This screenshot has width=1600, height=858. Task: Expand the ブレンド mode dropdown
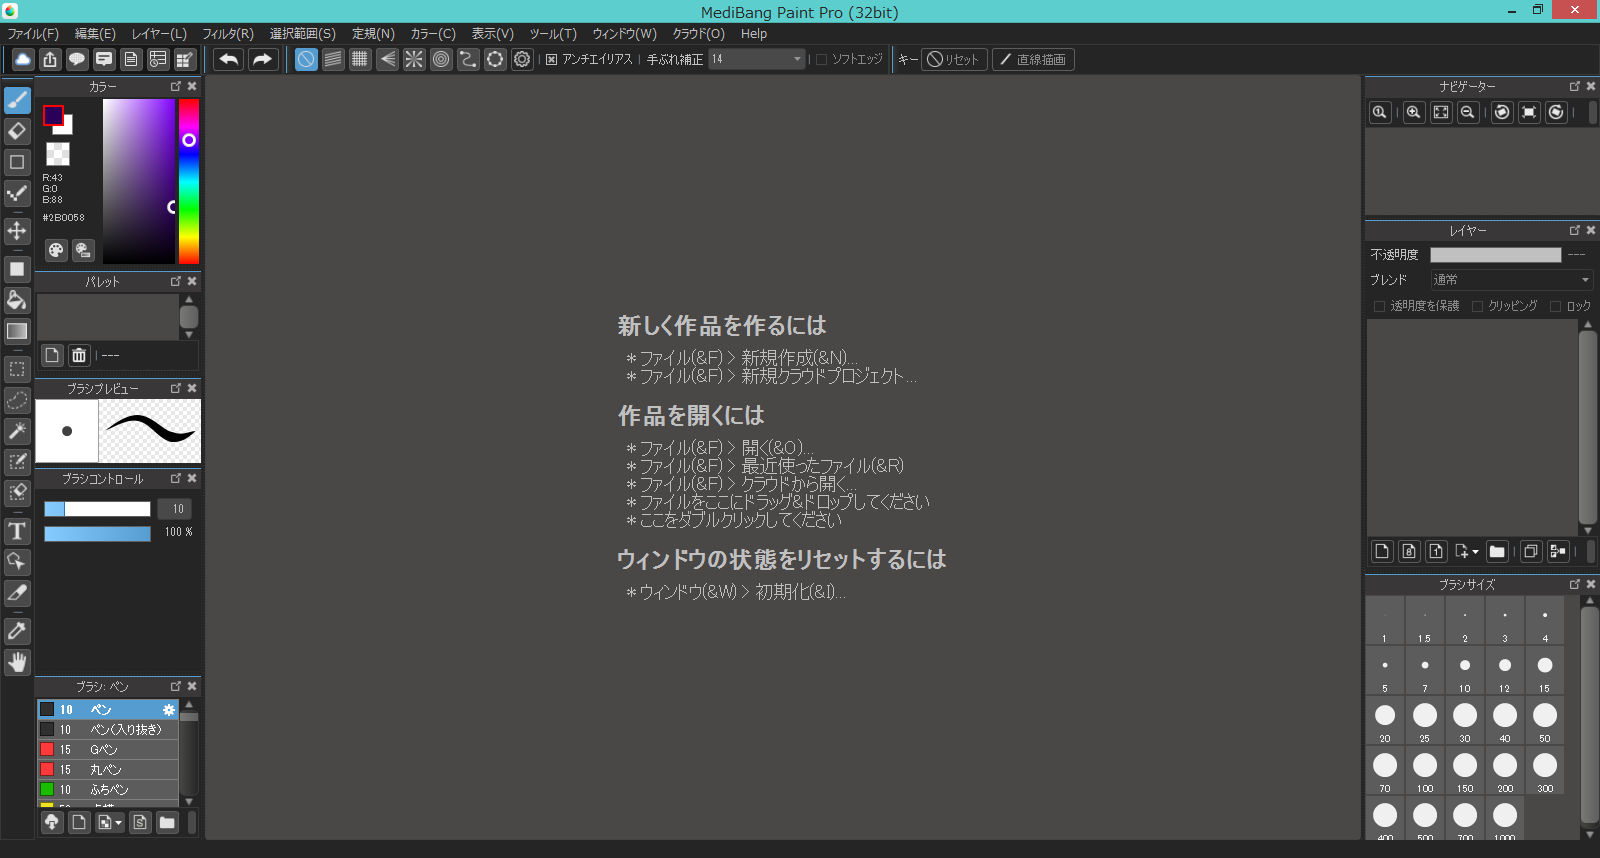[x=1585, y=280]
